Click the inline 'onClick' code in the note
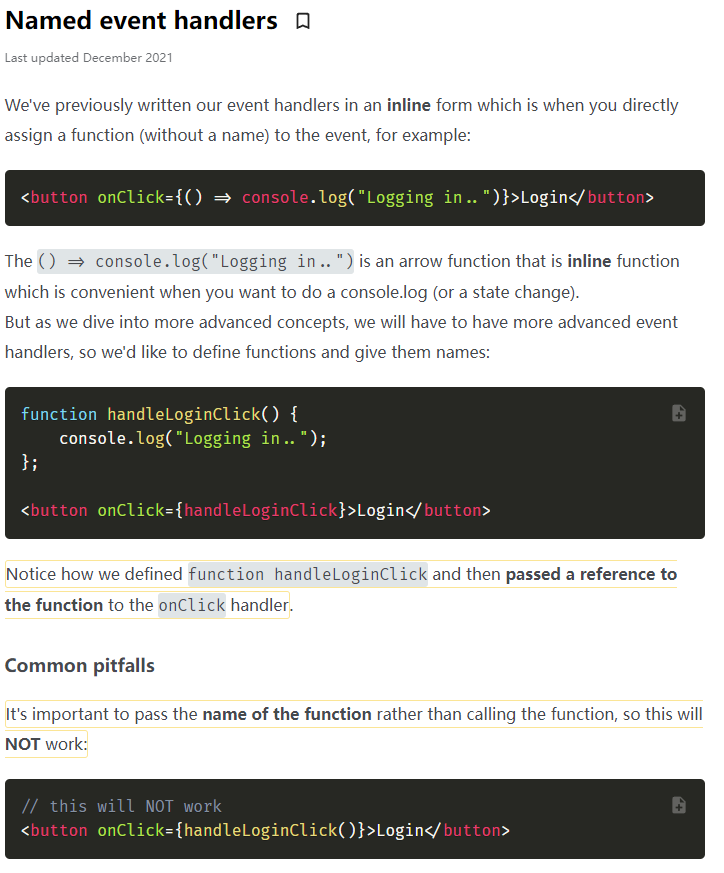The height and width of the screenshot is (873, 724). tap(192, 605)
